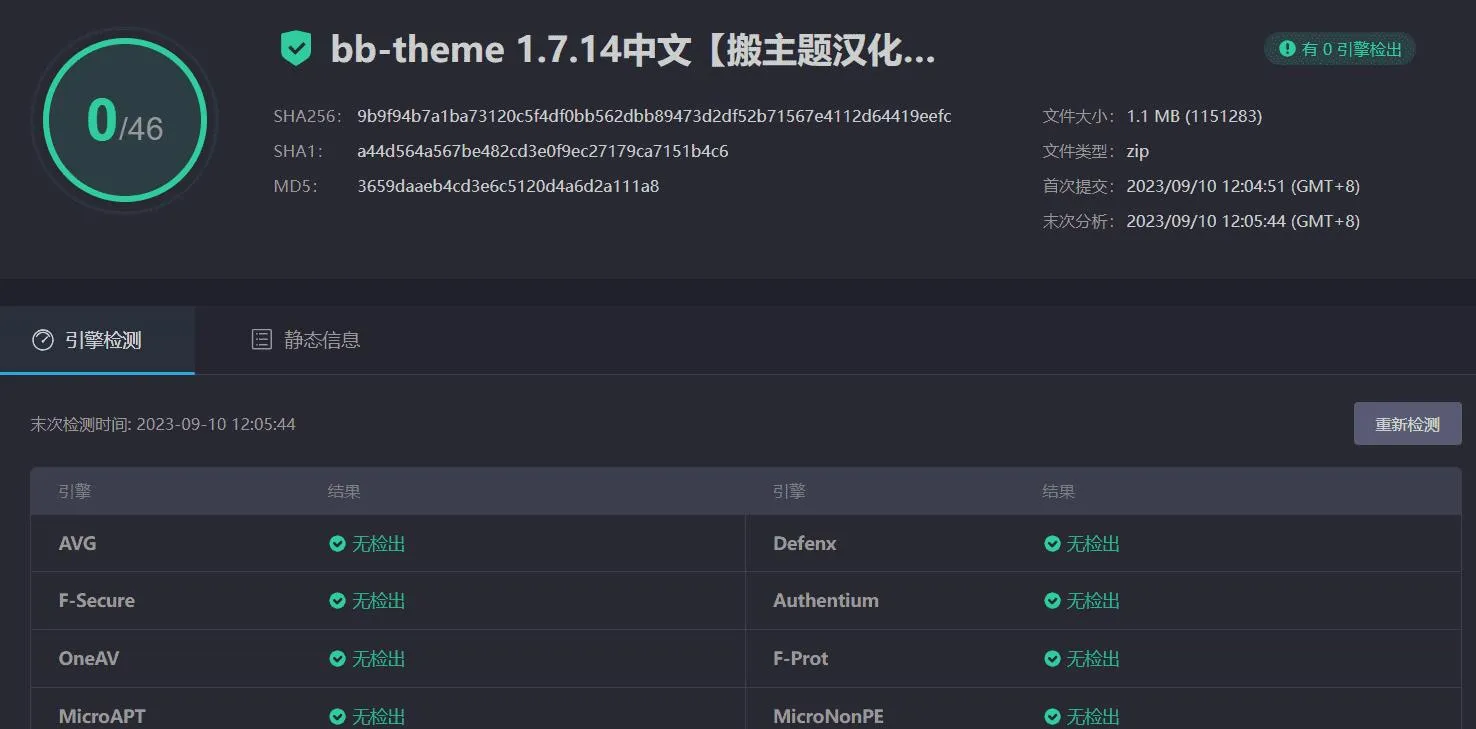Click the right 结果 column header
The image size is (1476, 729).
pyautogui.click(x=1058, y=492)
